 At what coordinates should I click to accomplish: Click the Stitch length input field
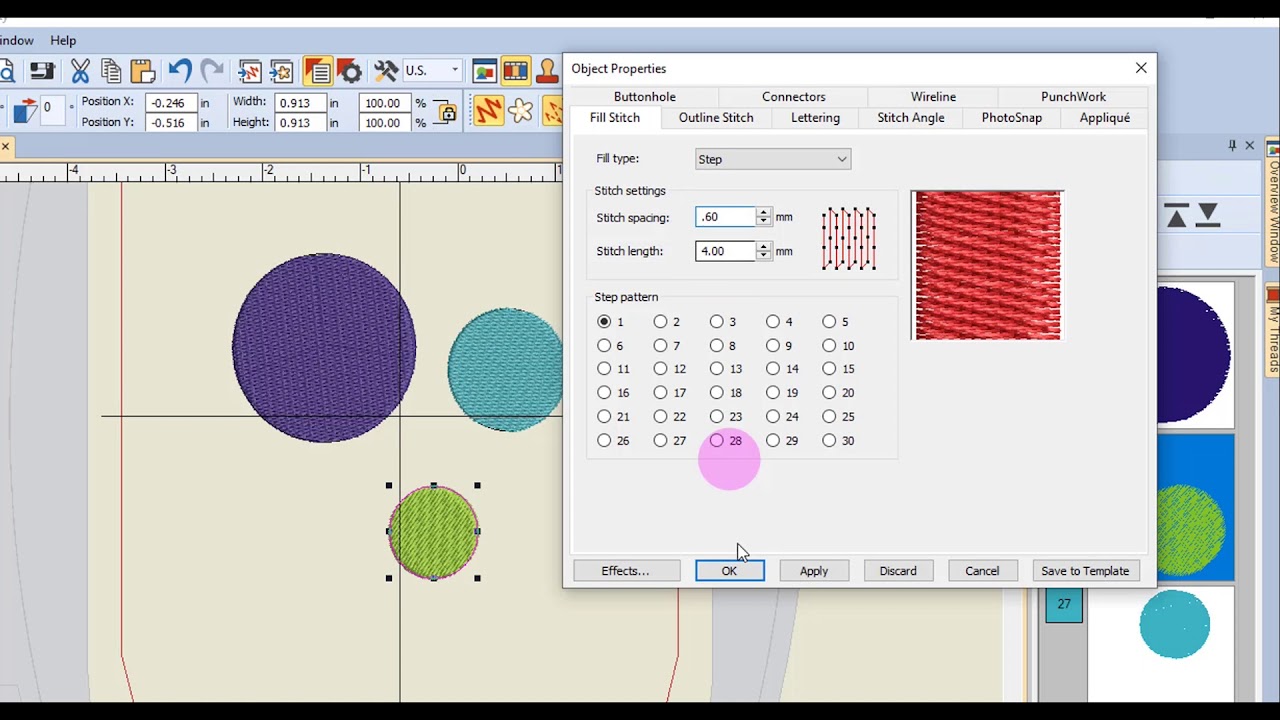[726, 251]
